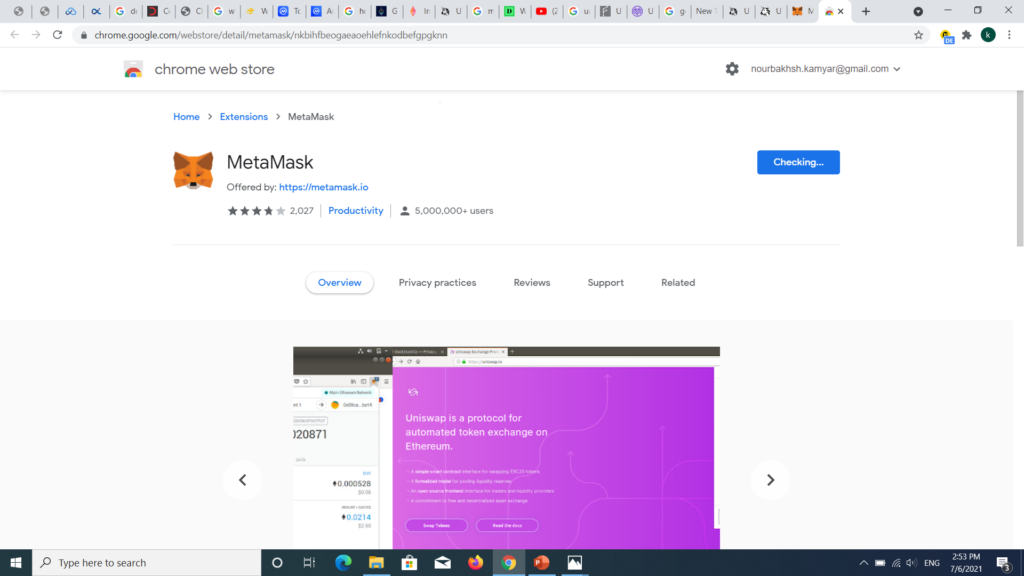The image size is (1024, 576).
Task: Show previous screenshot with left arrow
Action: click(x=242, y=480)
